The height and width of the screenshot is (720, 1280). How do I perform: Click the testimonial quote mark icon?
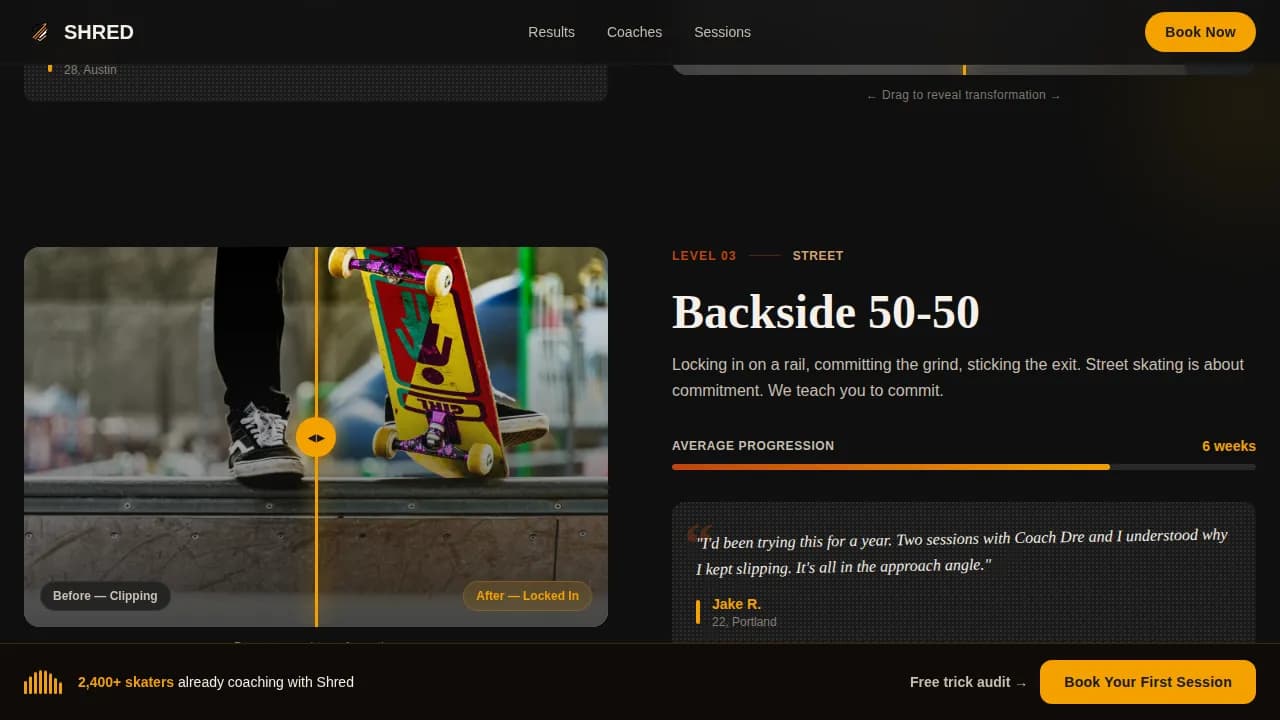pyautogui.click(x=700, y=534)
